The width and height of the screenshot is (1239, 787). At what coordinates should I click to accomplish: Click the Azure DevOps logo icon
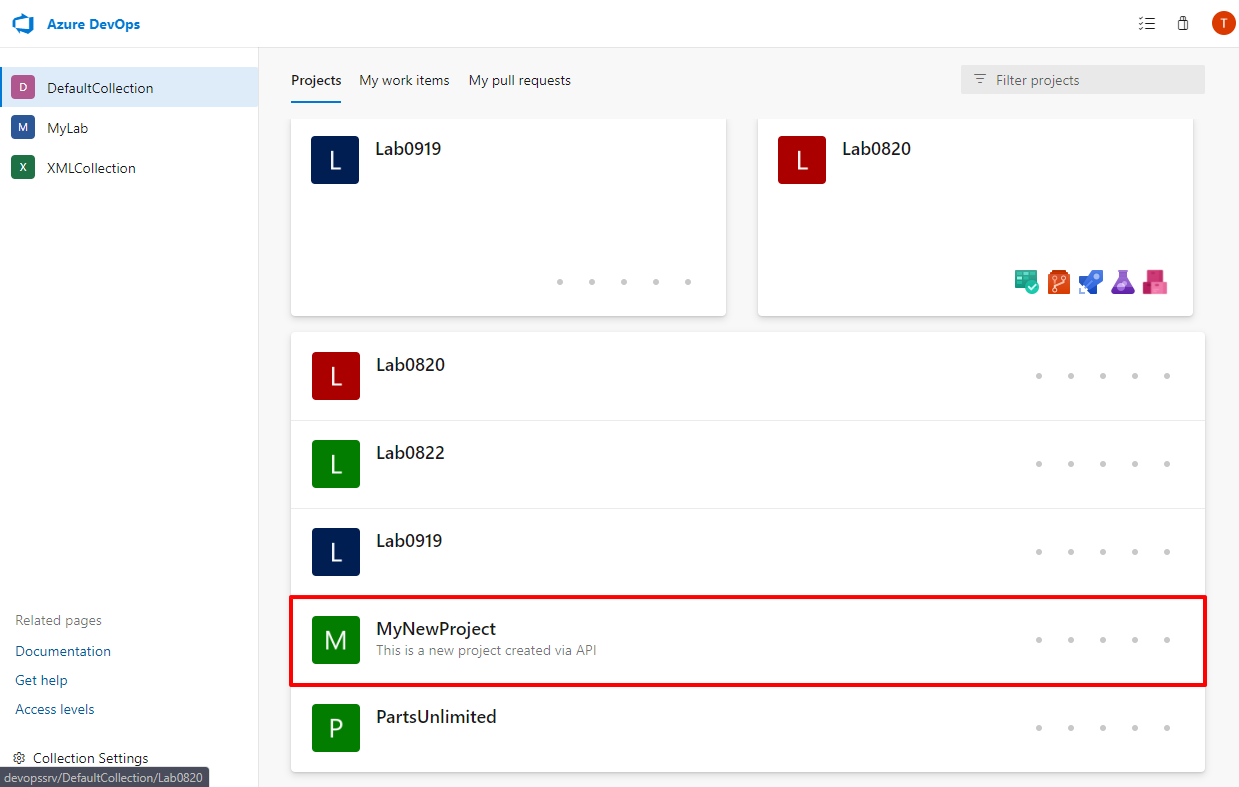(24, 24)
